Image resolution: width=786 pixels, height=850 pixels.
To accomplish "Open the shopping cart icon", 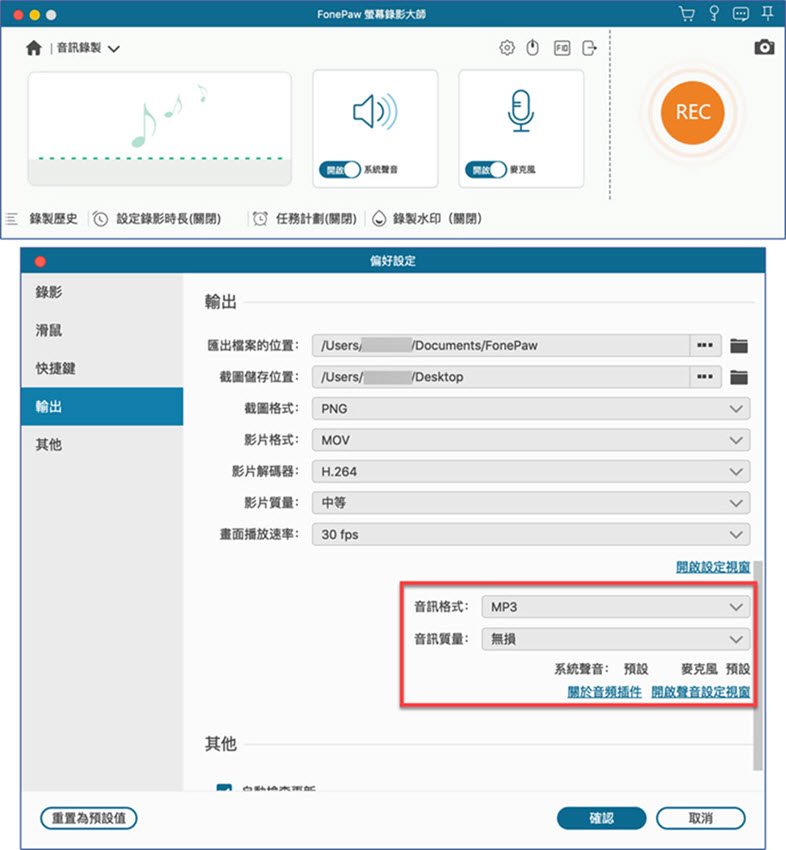I will pos(687,14).
